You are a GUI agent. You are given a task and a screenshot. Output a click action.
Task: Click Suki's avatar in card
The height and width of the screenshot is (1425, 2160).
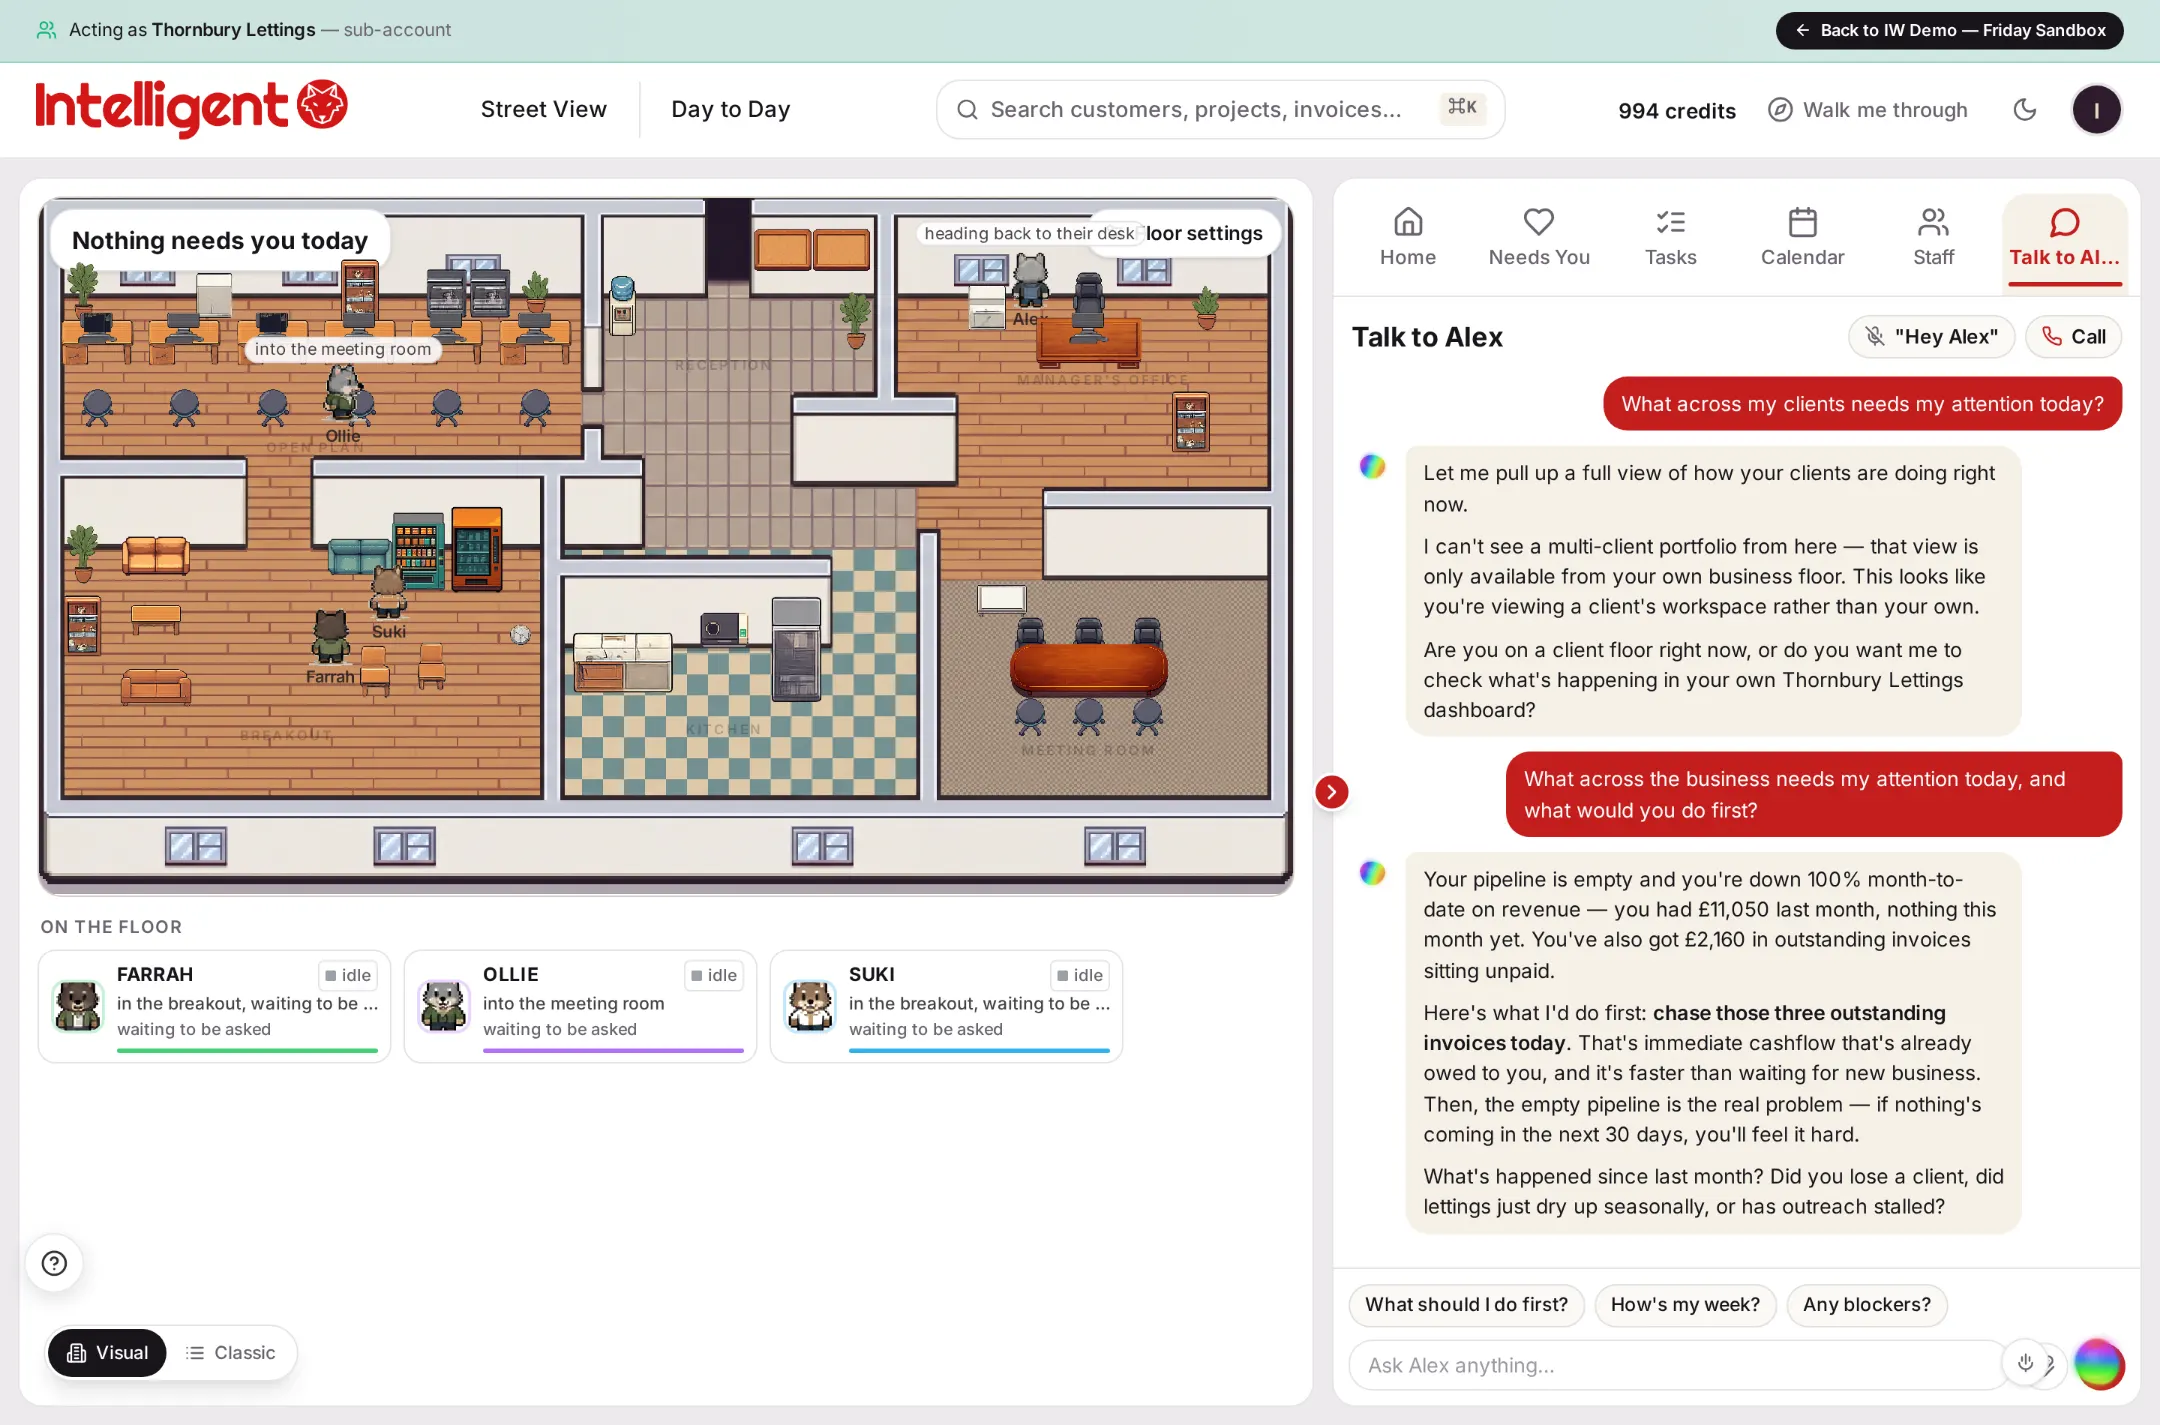(810, 1006)
